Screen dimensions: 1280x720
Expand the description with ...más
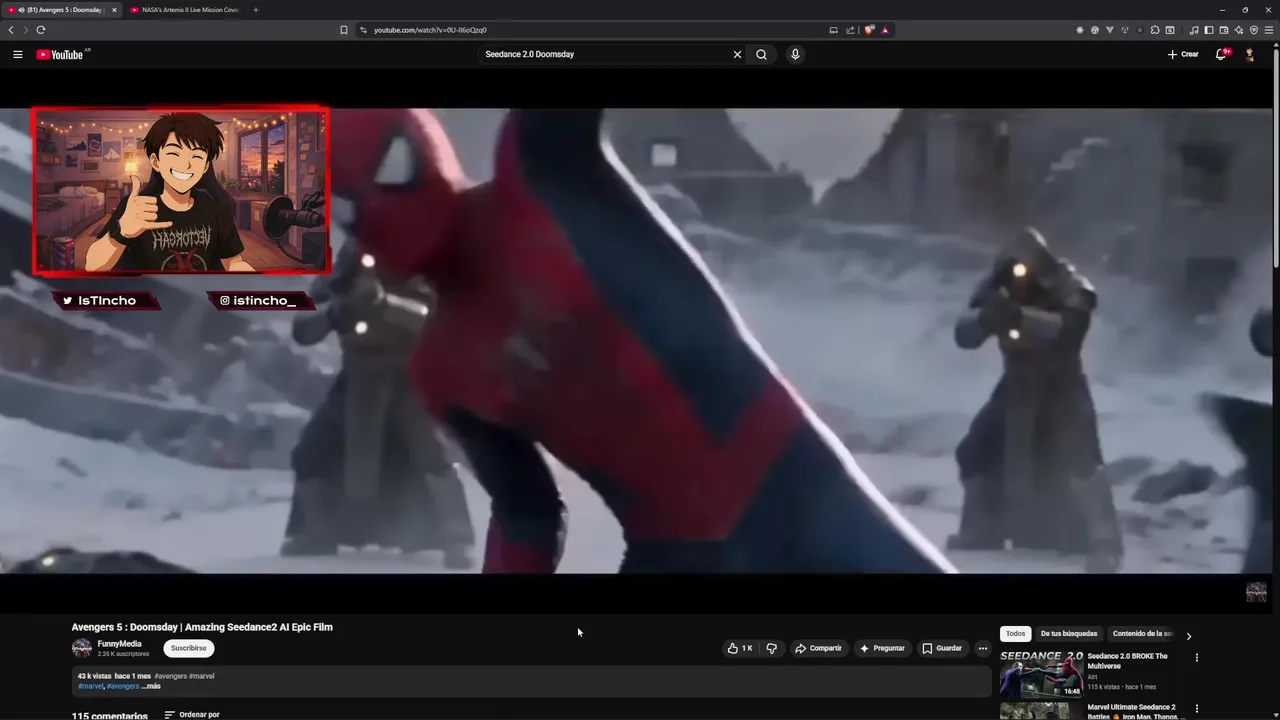click(x=151, y=686)
